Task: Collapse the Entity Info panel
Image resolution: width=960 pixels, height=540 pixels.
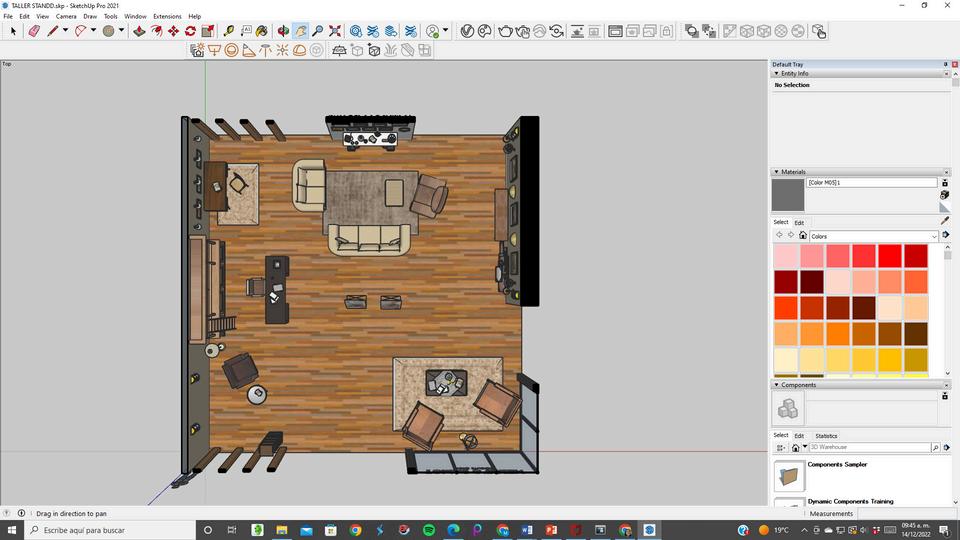Action: point(777,74)
